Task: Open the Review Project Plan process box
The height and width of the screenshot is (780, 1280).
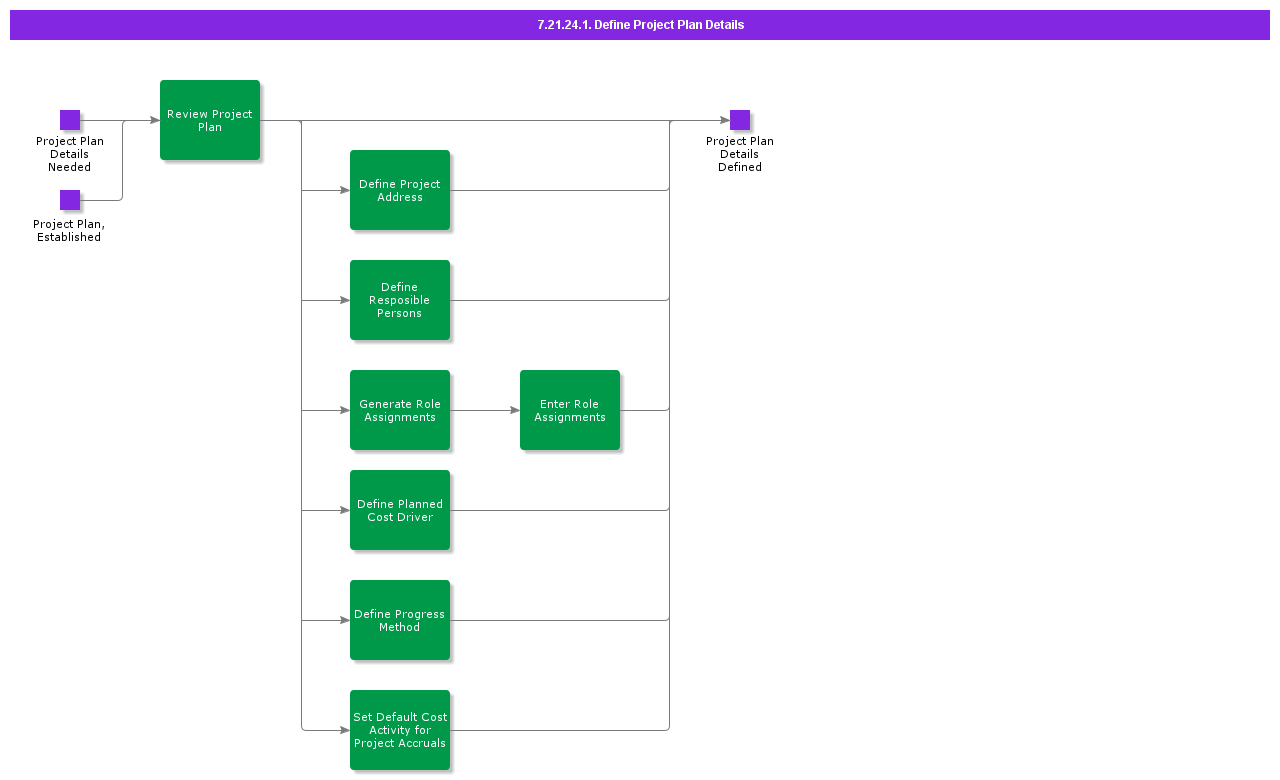Action: click(x=210, y=120)
